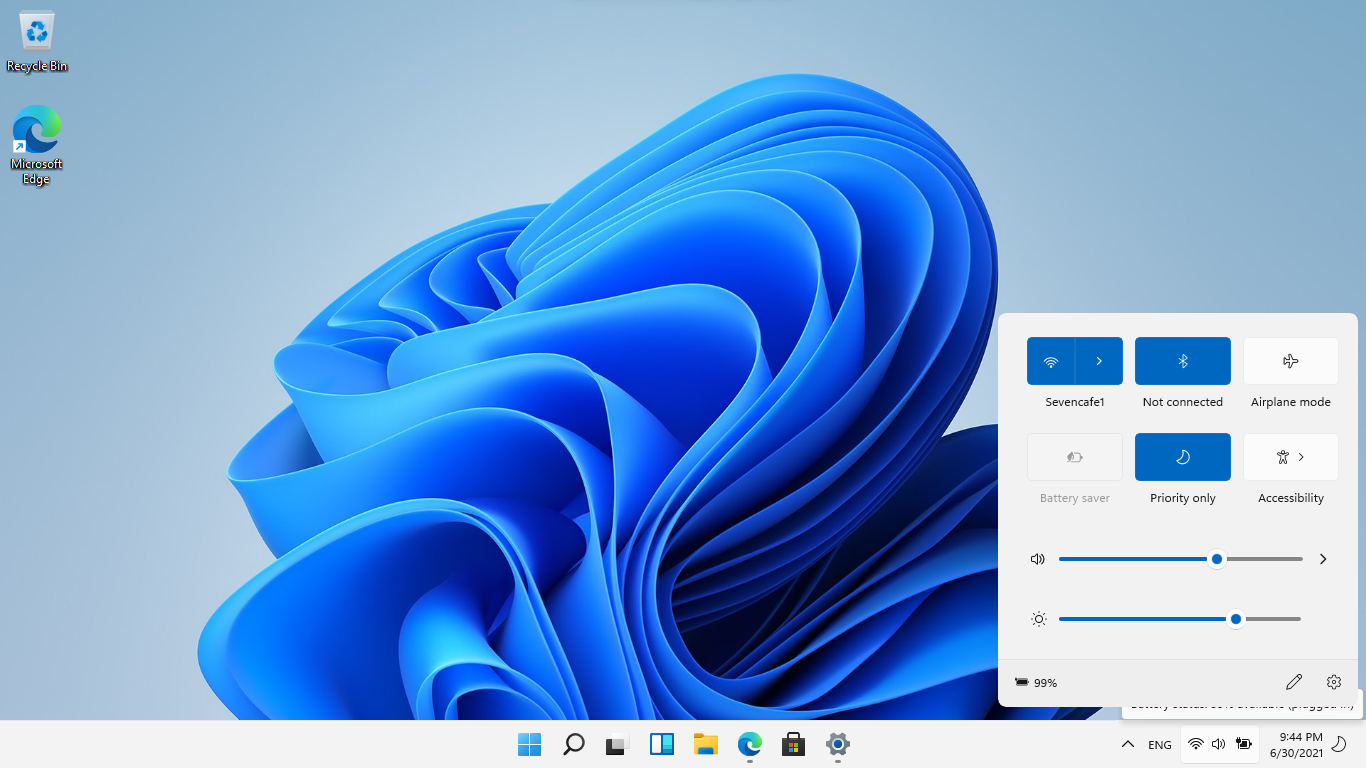
Task: Turn off Priority only focus assist
Action: pos(1183,457)
